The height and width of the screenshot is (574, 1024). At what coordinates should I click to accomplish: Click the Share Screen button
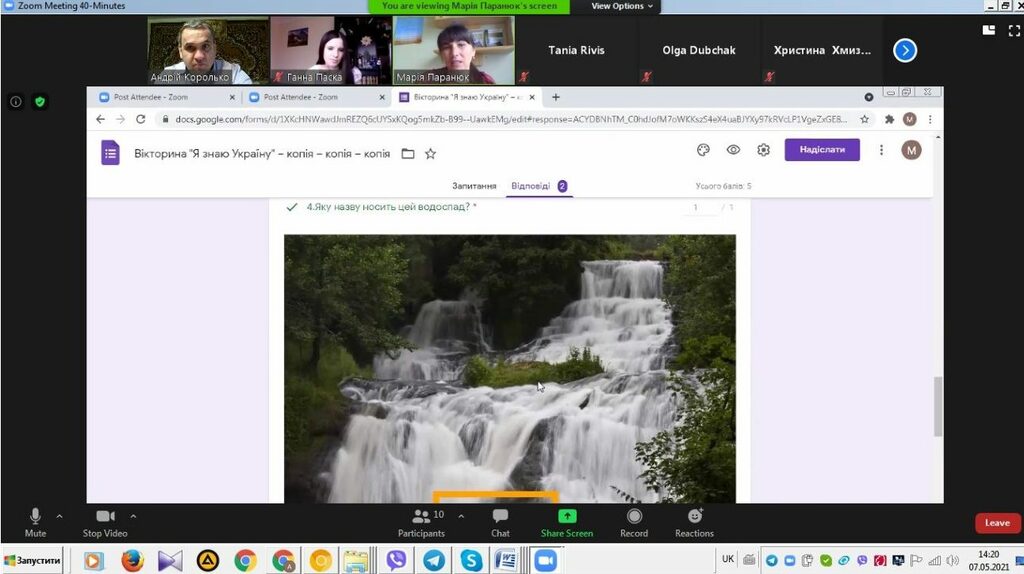[567, 521]
